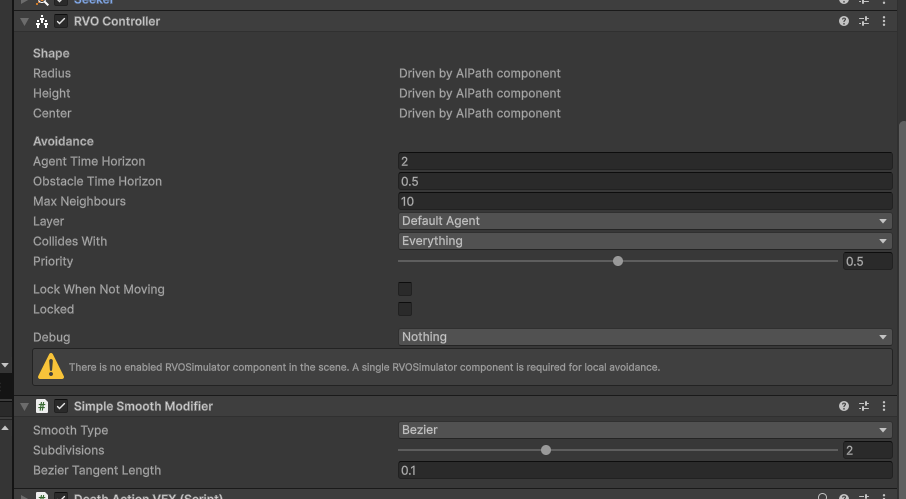Screen dimensions: 906x499
Task: Open presets for Simple Smooth Modifier
Action: 864,406
